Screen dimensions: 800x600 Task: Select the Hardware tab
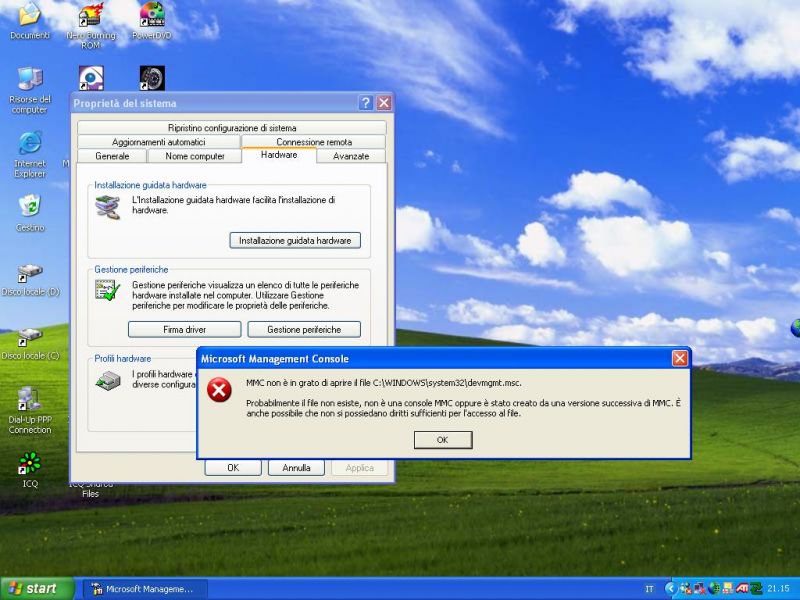[279, 155]
